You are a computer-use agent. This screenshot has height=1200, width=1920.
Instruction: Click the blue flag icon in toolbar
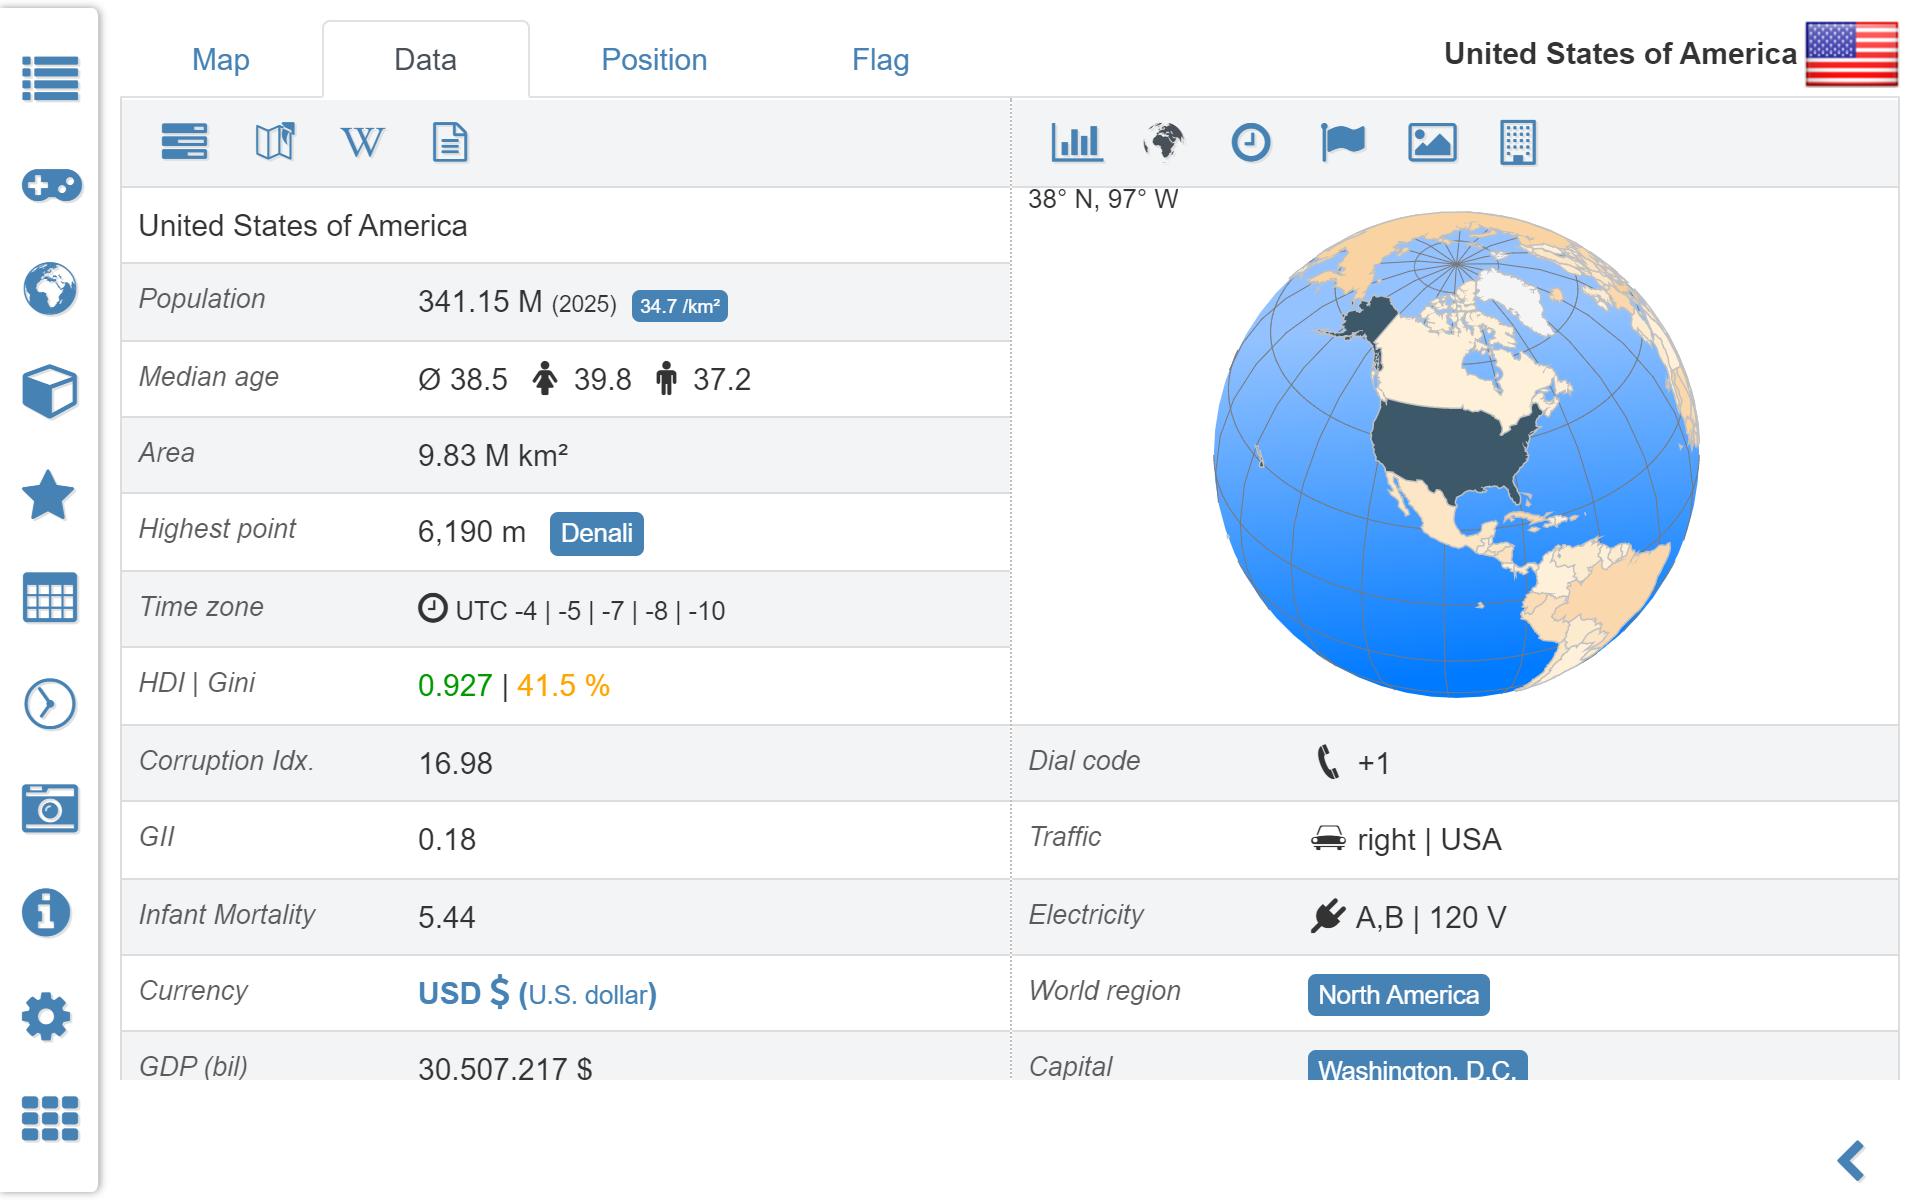pyautogui.click(x=1342, y=142)
